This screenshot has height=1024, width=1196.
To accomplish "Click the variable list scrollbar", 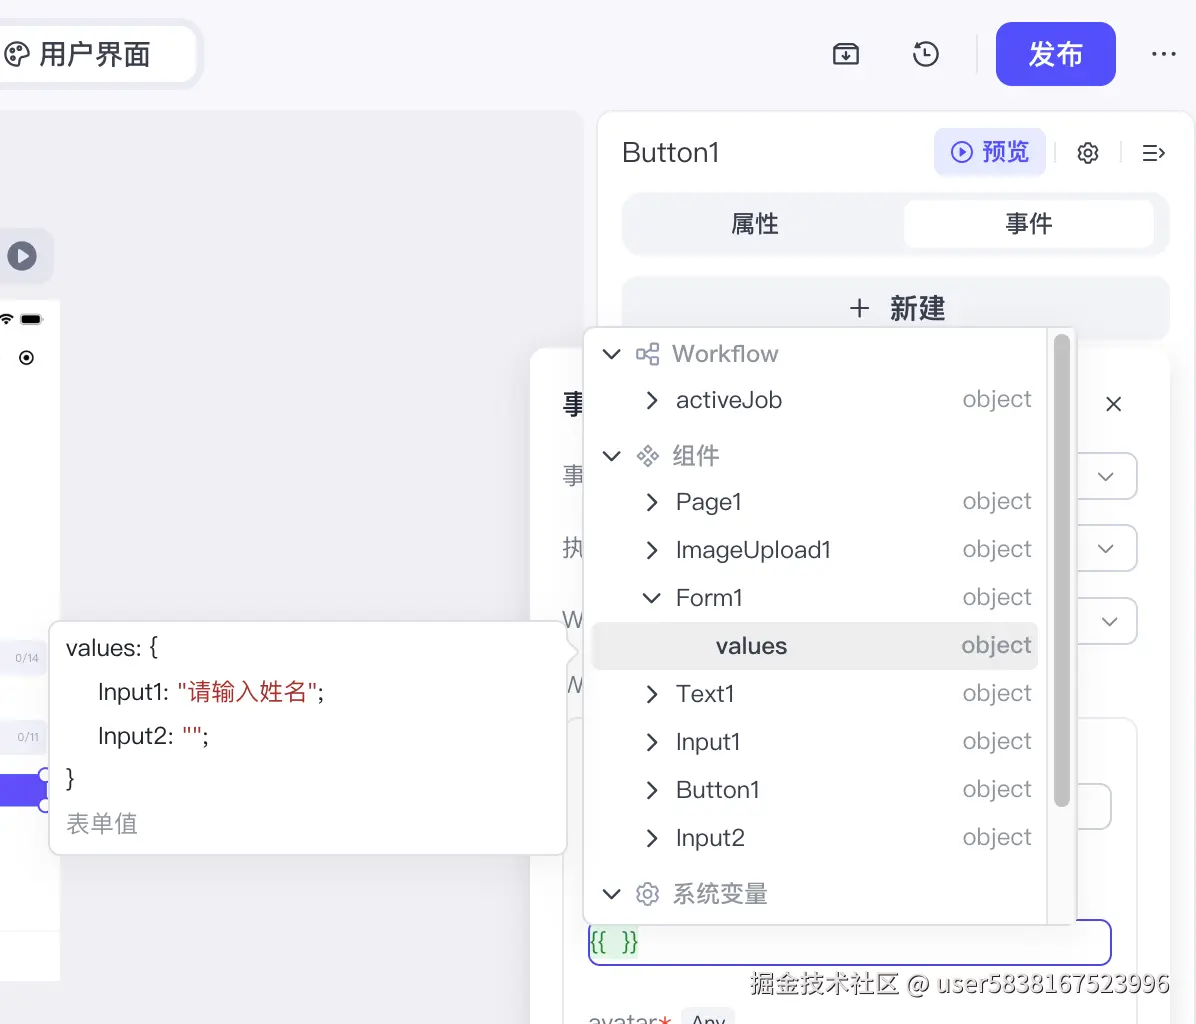I will coord(1061,570).
